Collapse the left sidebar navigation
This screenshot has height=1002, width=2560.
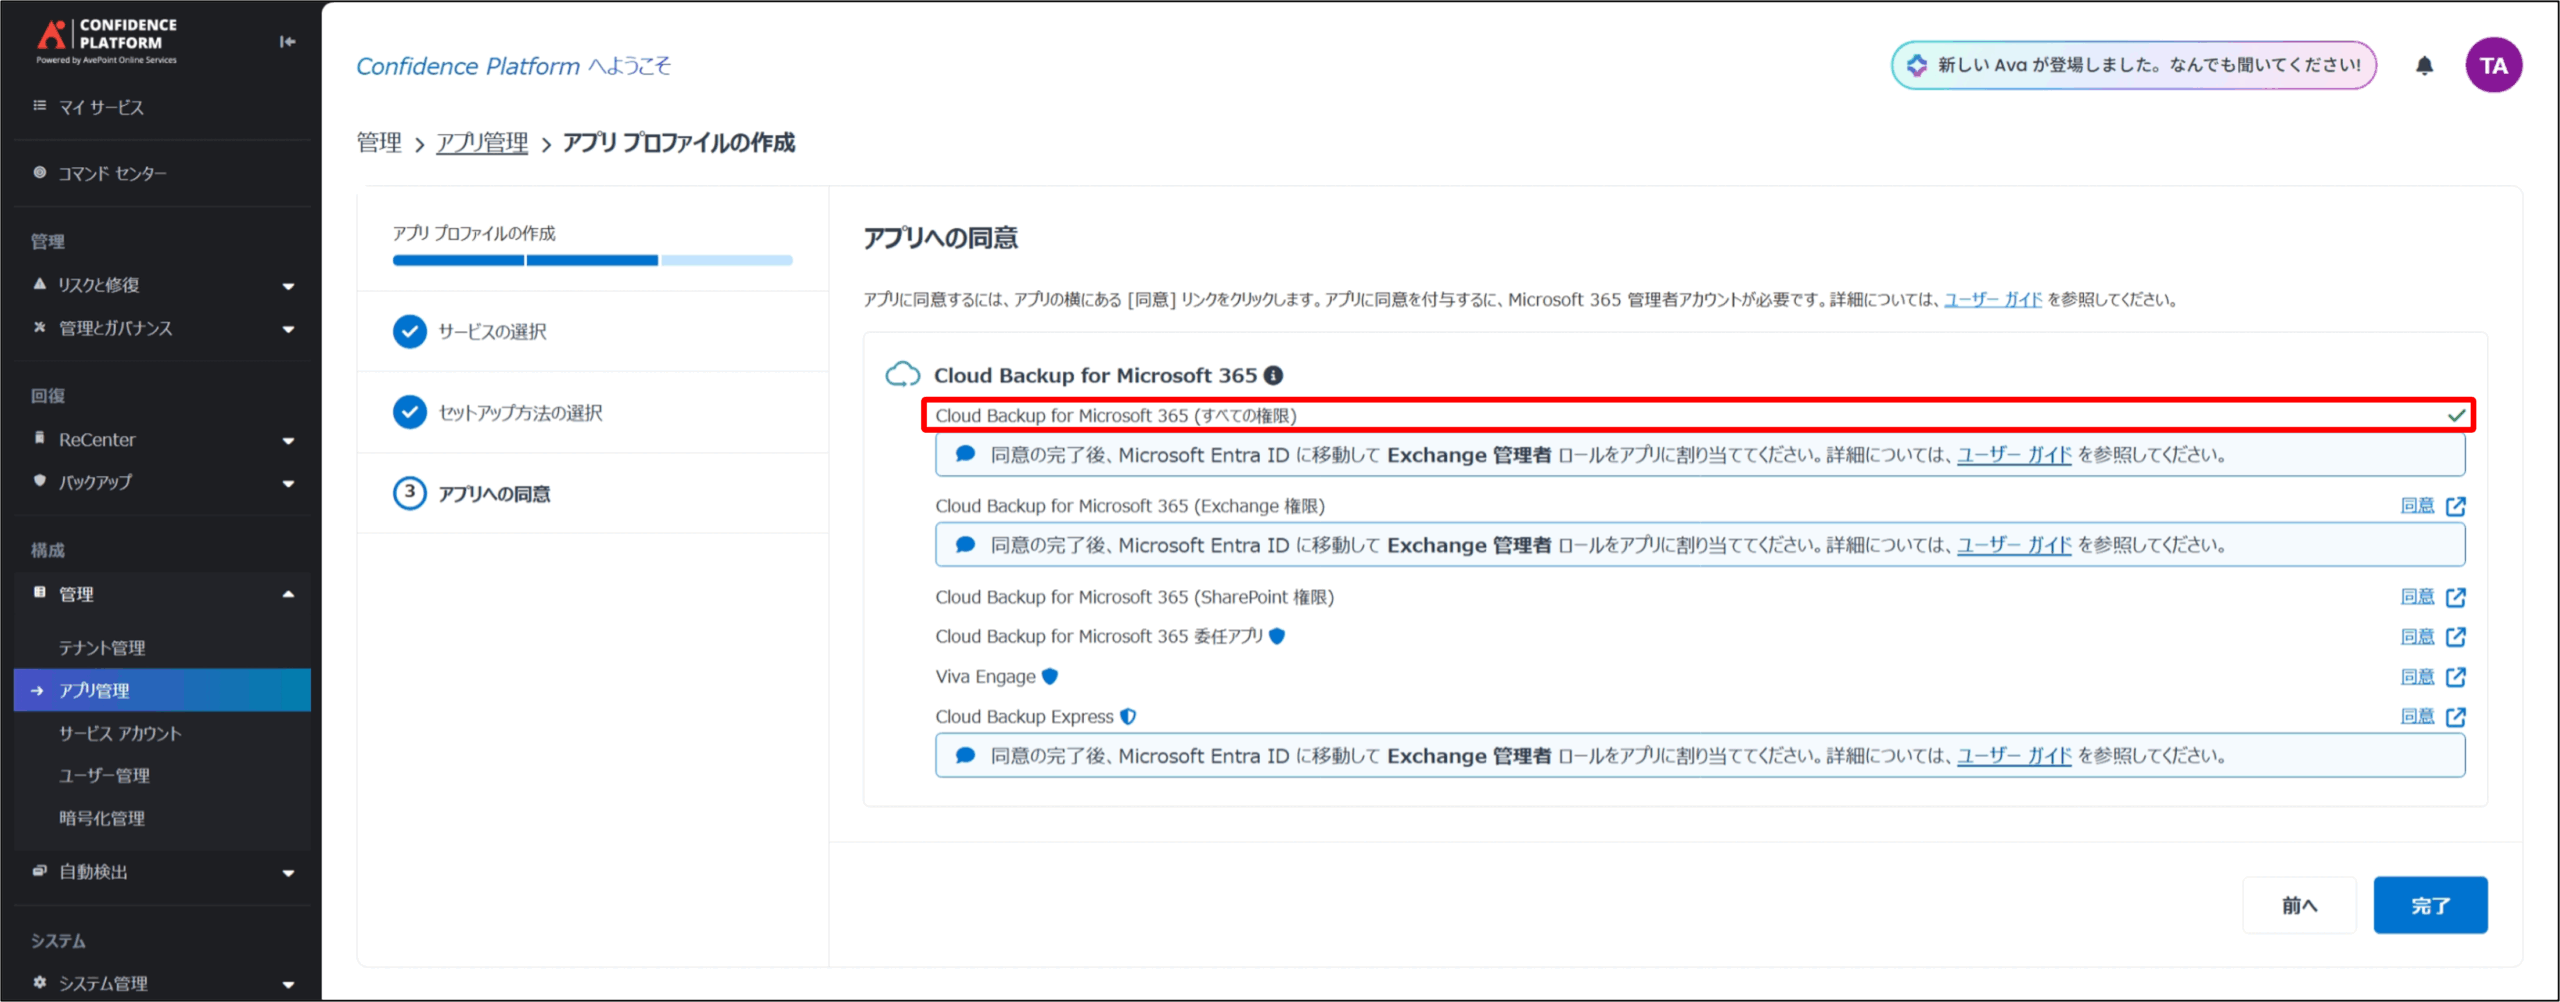[287, 41]
